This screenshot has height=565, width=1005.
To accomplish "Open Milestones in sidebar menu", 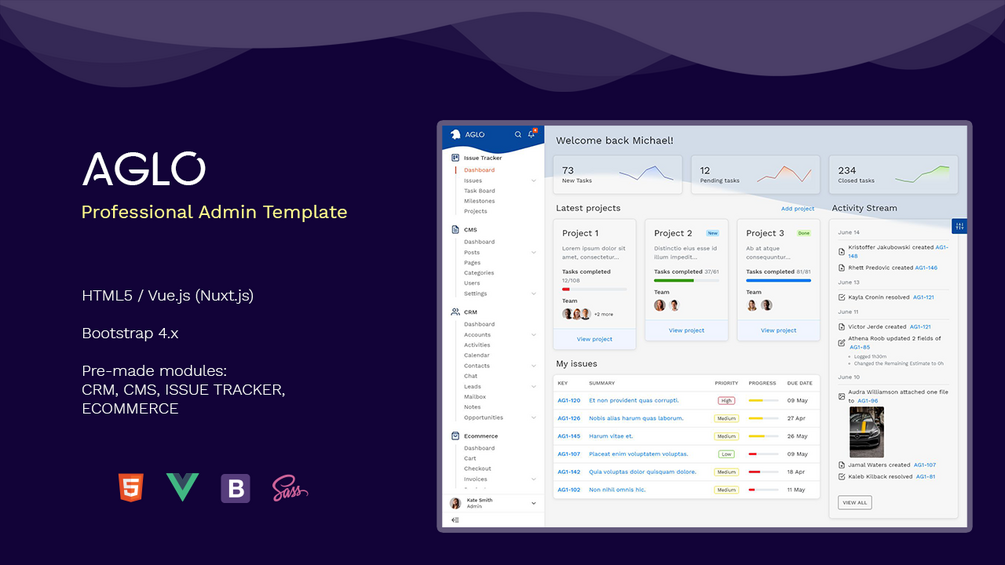I will coord(479,201).
